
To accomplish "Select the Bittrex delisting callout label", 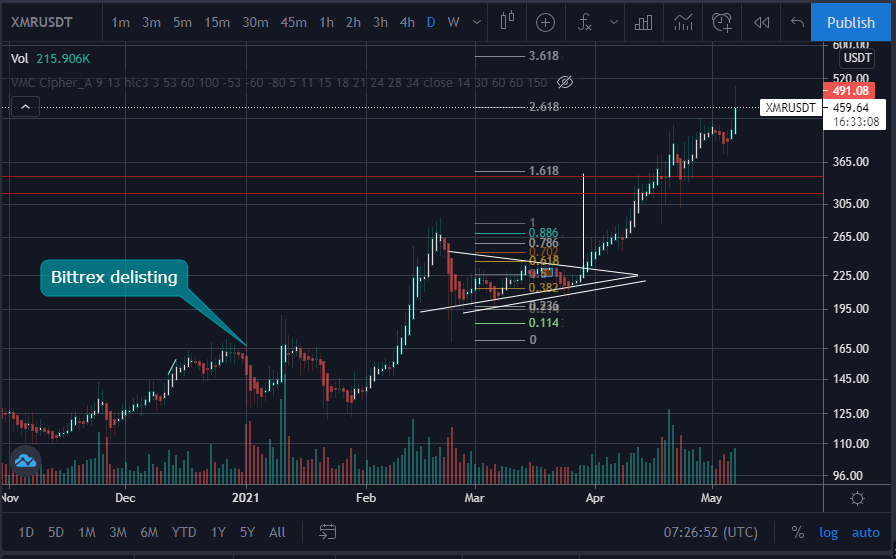I will 114,278.
